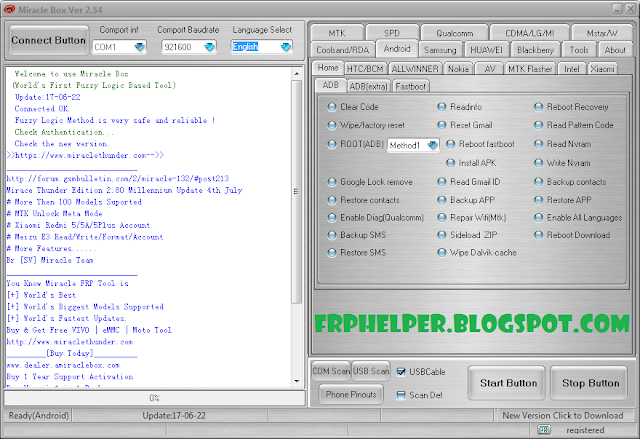
Task: Click the log panel scroll up arrow
Action: click(297, 74)
